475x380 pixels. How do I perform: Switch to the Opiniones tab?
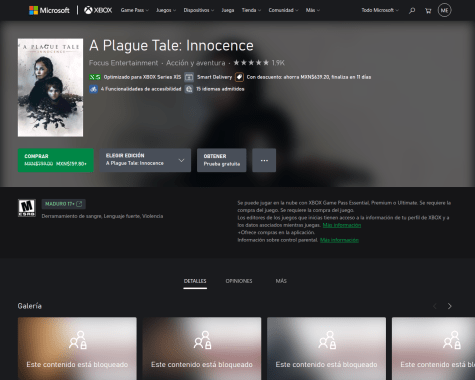[239, 281]
